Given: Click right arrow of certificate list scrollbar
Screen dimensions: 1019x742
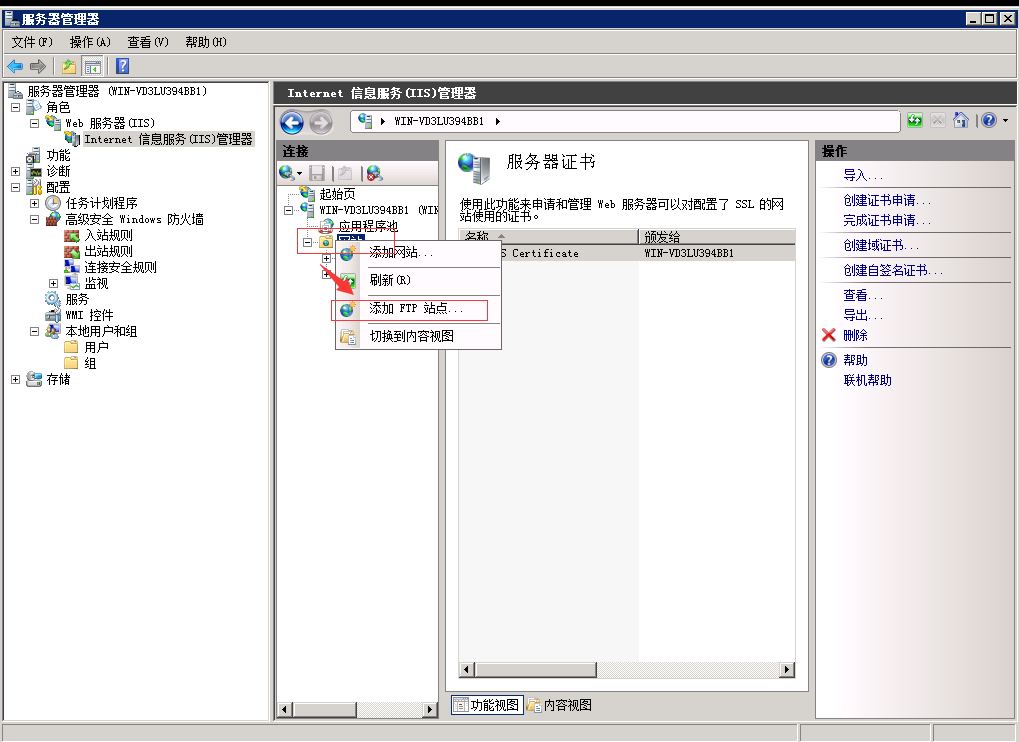Looking at the screenshot, I should (787, 669).
